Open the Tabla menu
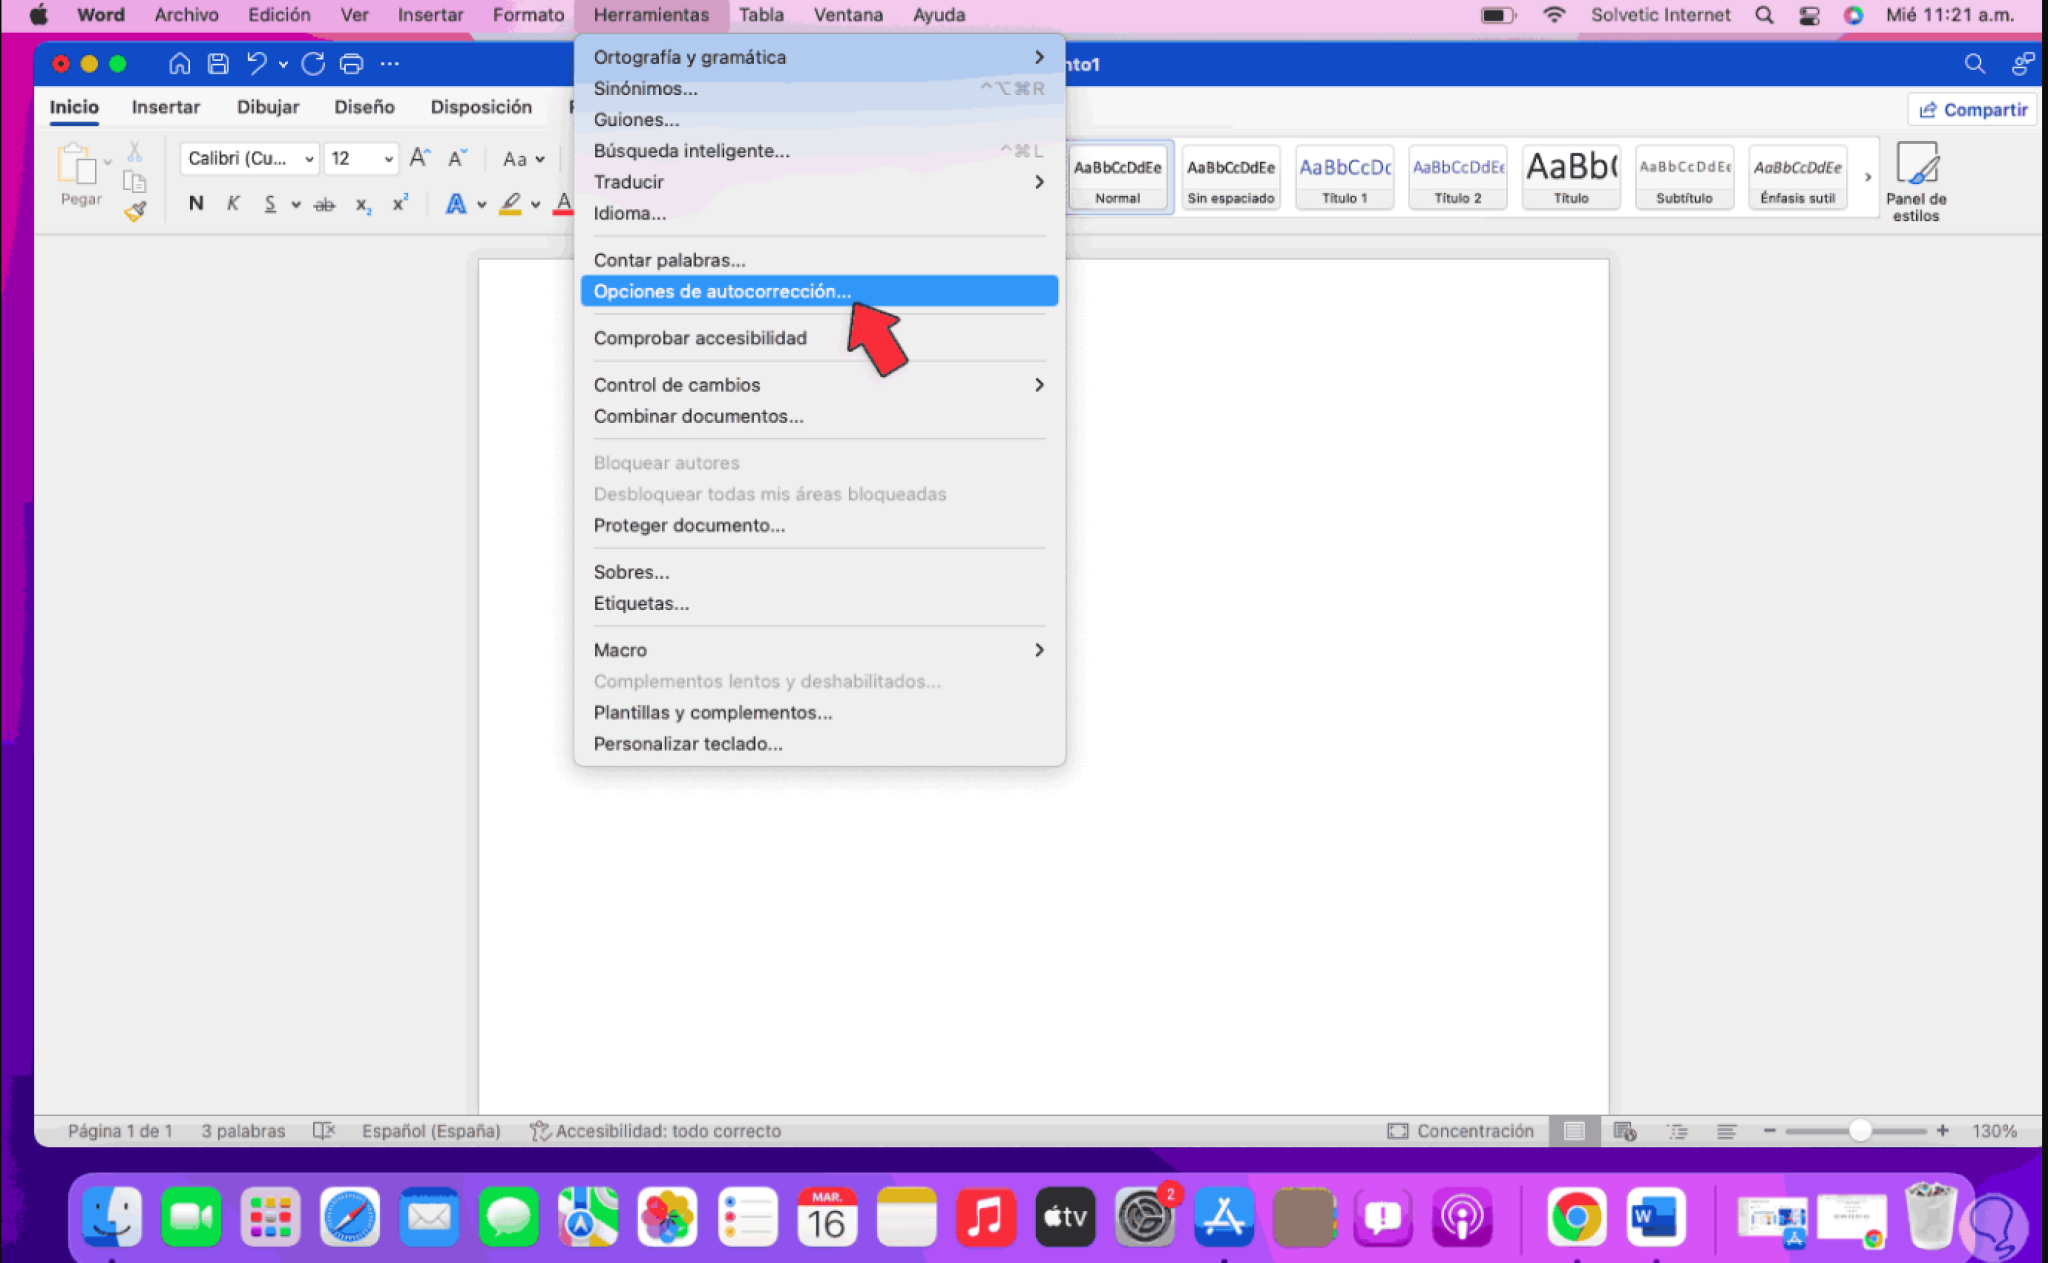Viewport: 2048px width, 1263px height. click(760, 14)
